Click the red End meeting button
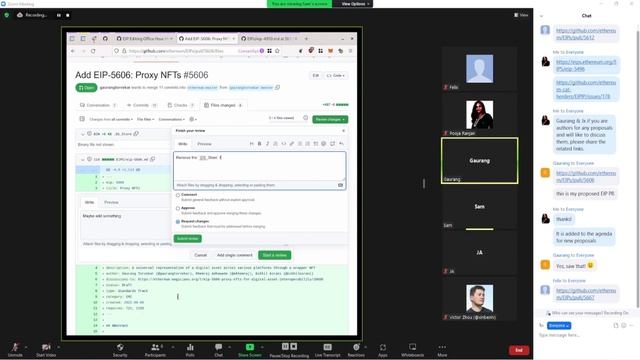Screen dimensions: 640x360 pyautogui.click(x=519, y=350)
